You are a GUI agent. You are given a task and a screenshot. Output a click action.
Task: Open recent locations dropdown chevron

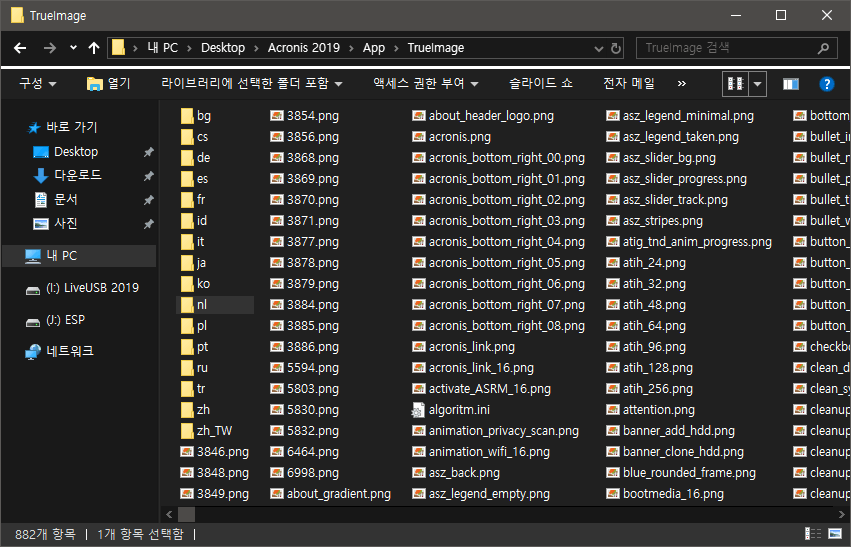tap(73, 48)
